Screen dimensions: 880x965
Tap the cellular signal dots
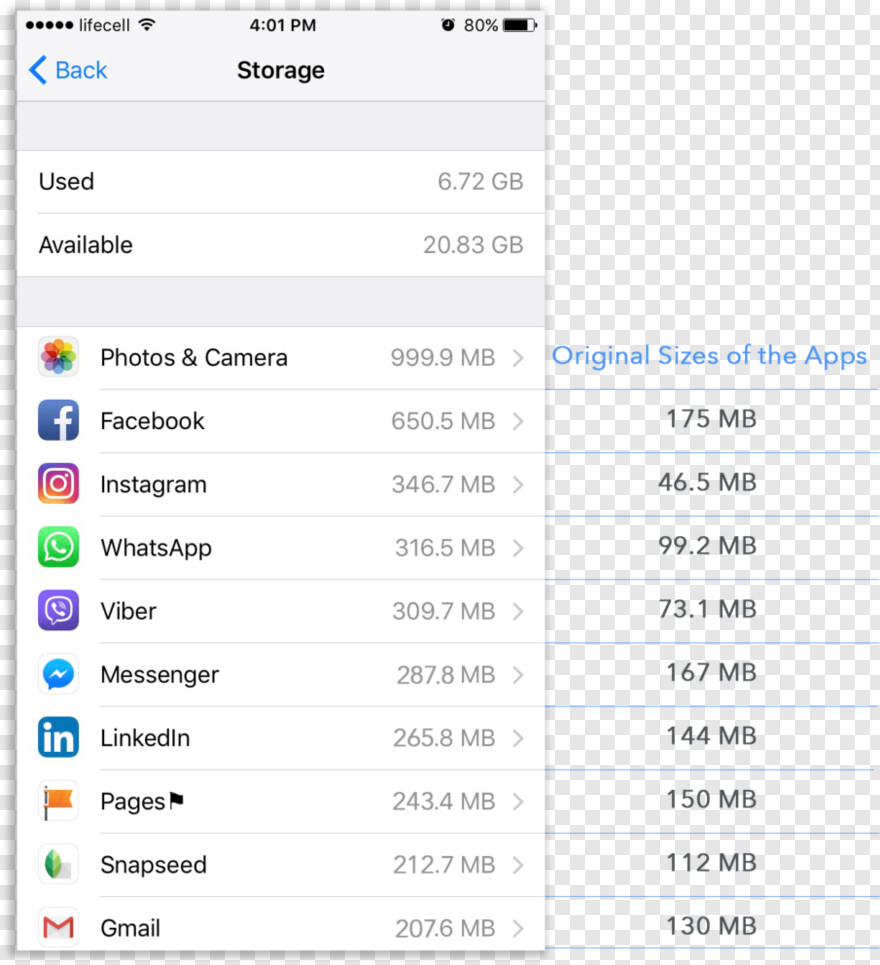tap(49, 25)
